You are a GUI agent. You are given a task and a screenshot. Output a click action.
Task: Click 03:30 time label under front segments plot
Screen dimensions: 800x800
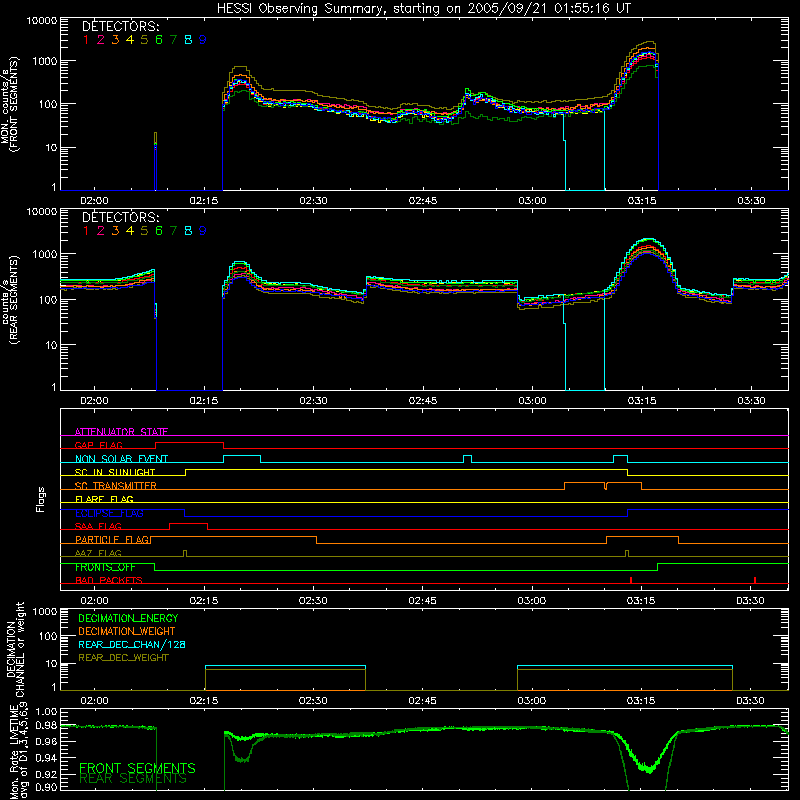[751, 201]
